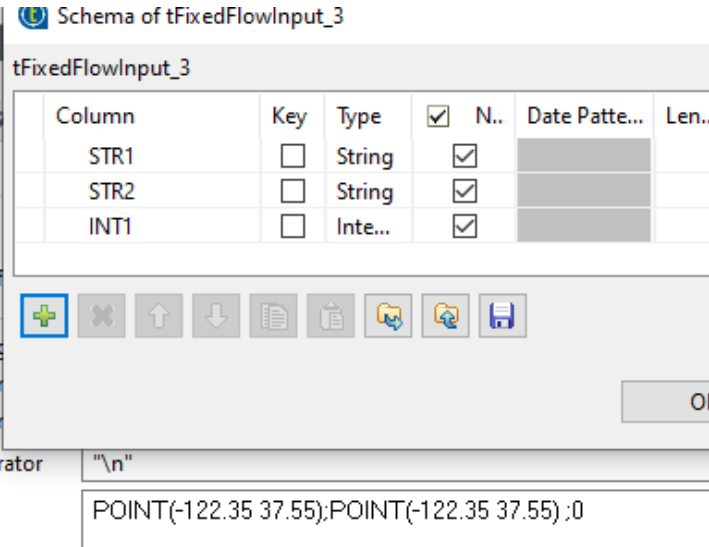Screen dimensions: 709x547
Task: Uncheck the Nullable checkbox for STR2
Action: 465,192
